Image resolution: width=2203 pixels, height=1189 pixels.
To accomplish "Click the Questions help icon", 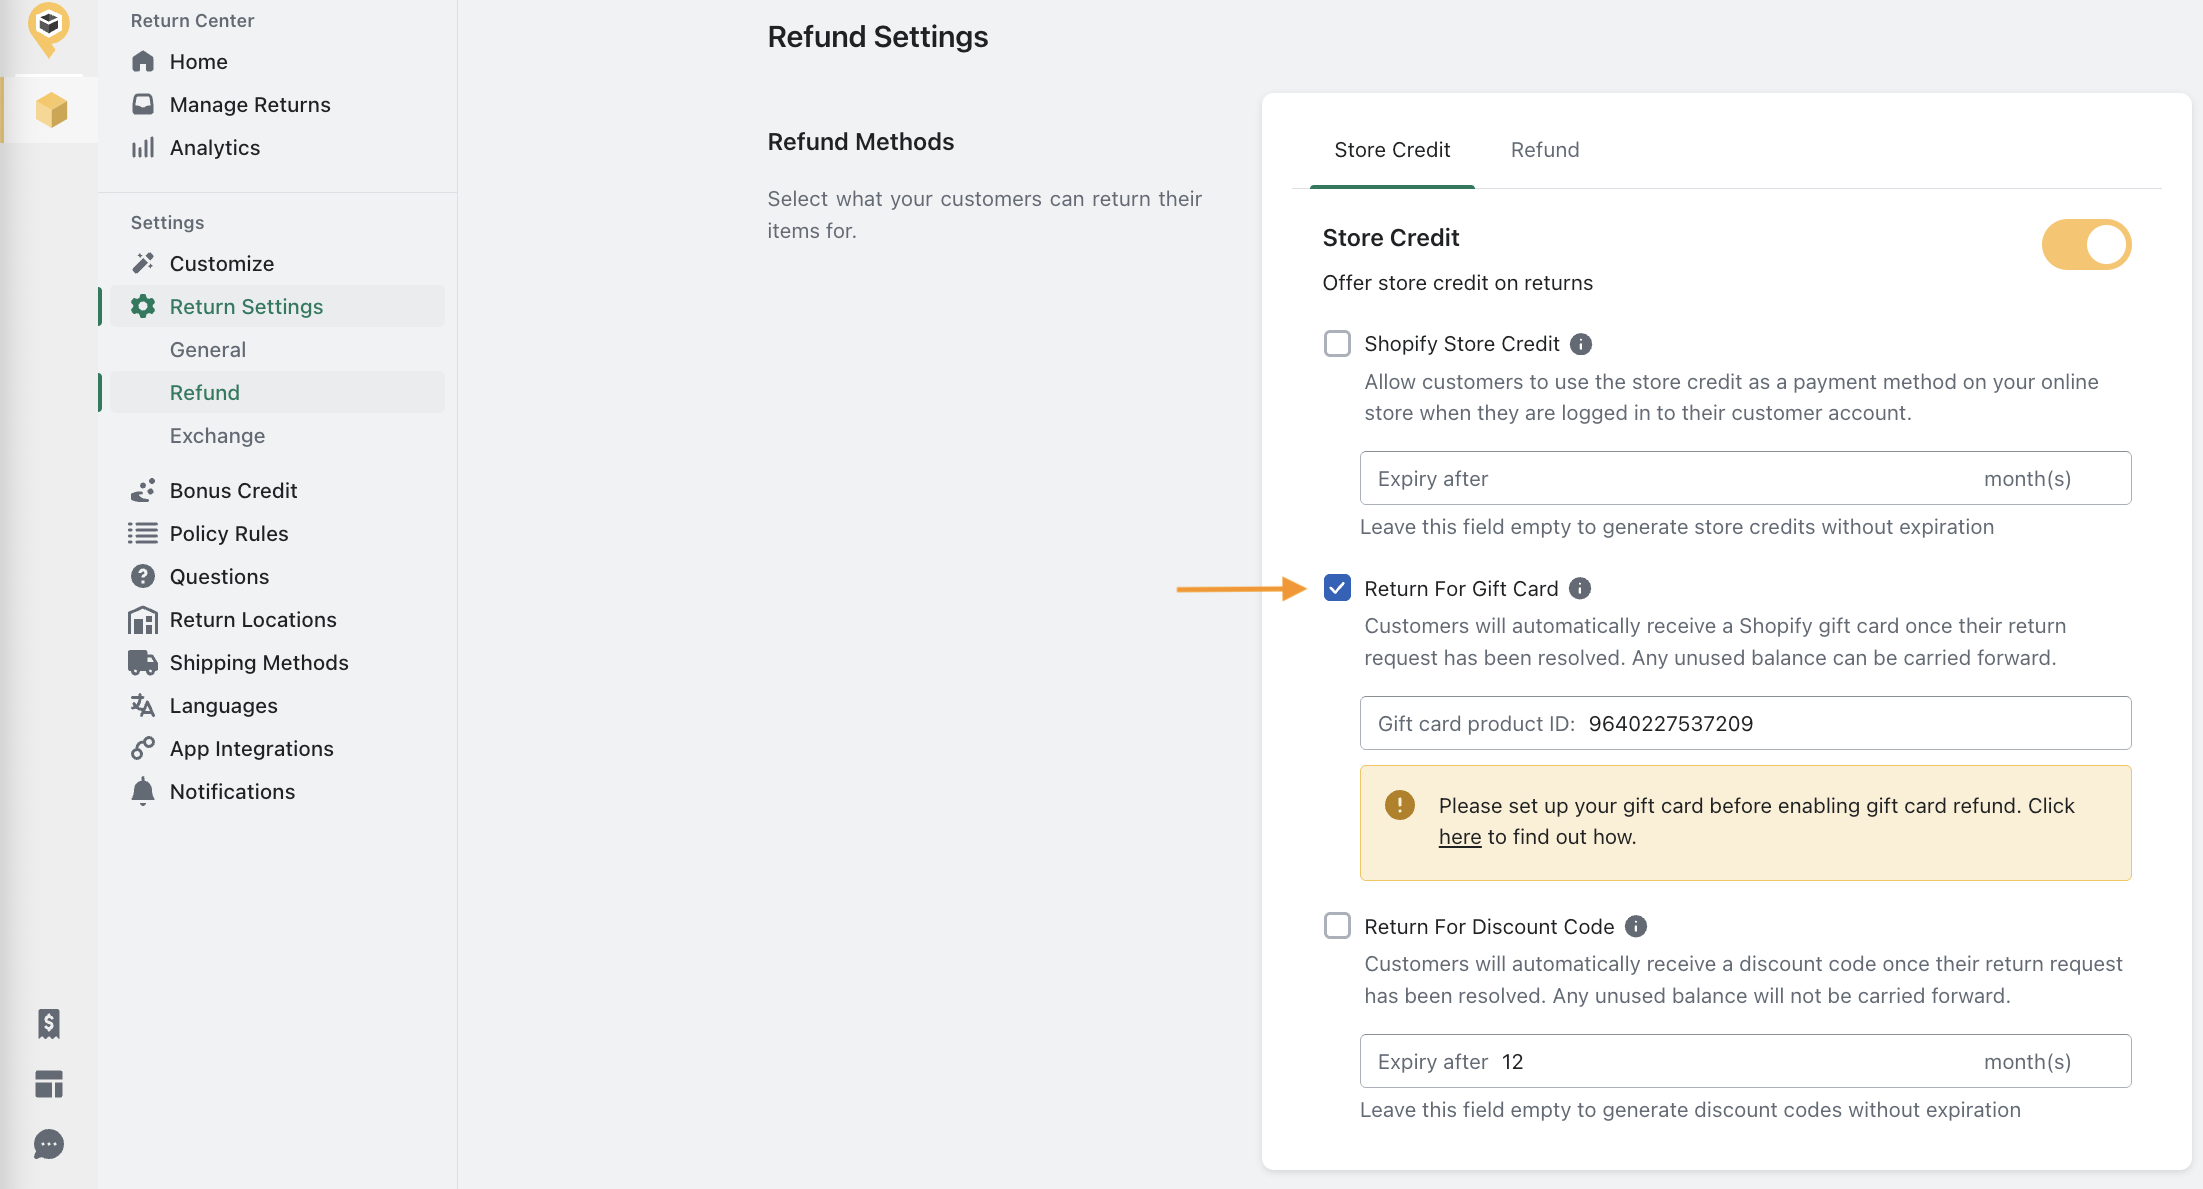I will tap(143, 576).
